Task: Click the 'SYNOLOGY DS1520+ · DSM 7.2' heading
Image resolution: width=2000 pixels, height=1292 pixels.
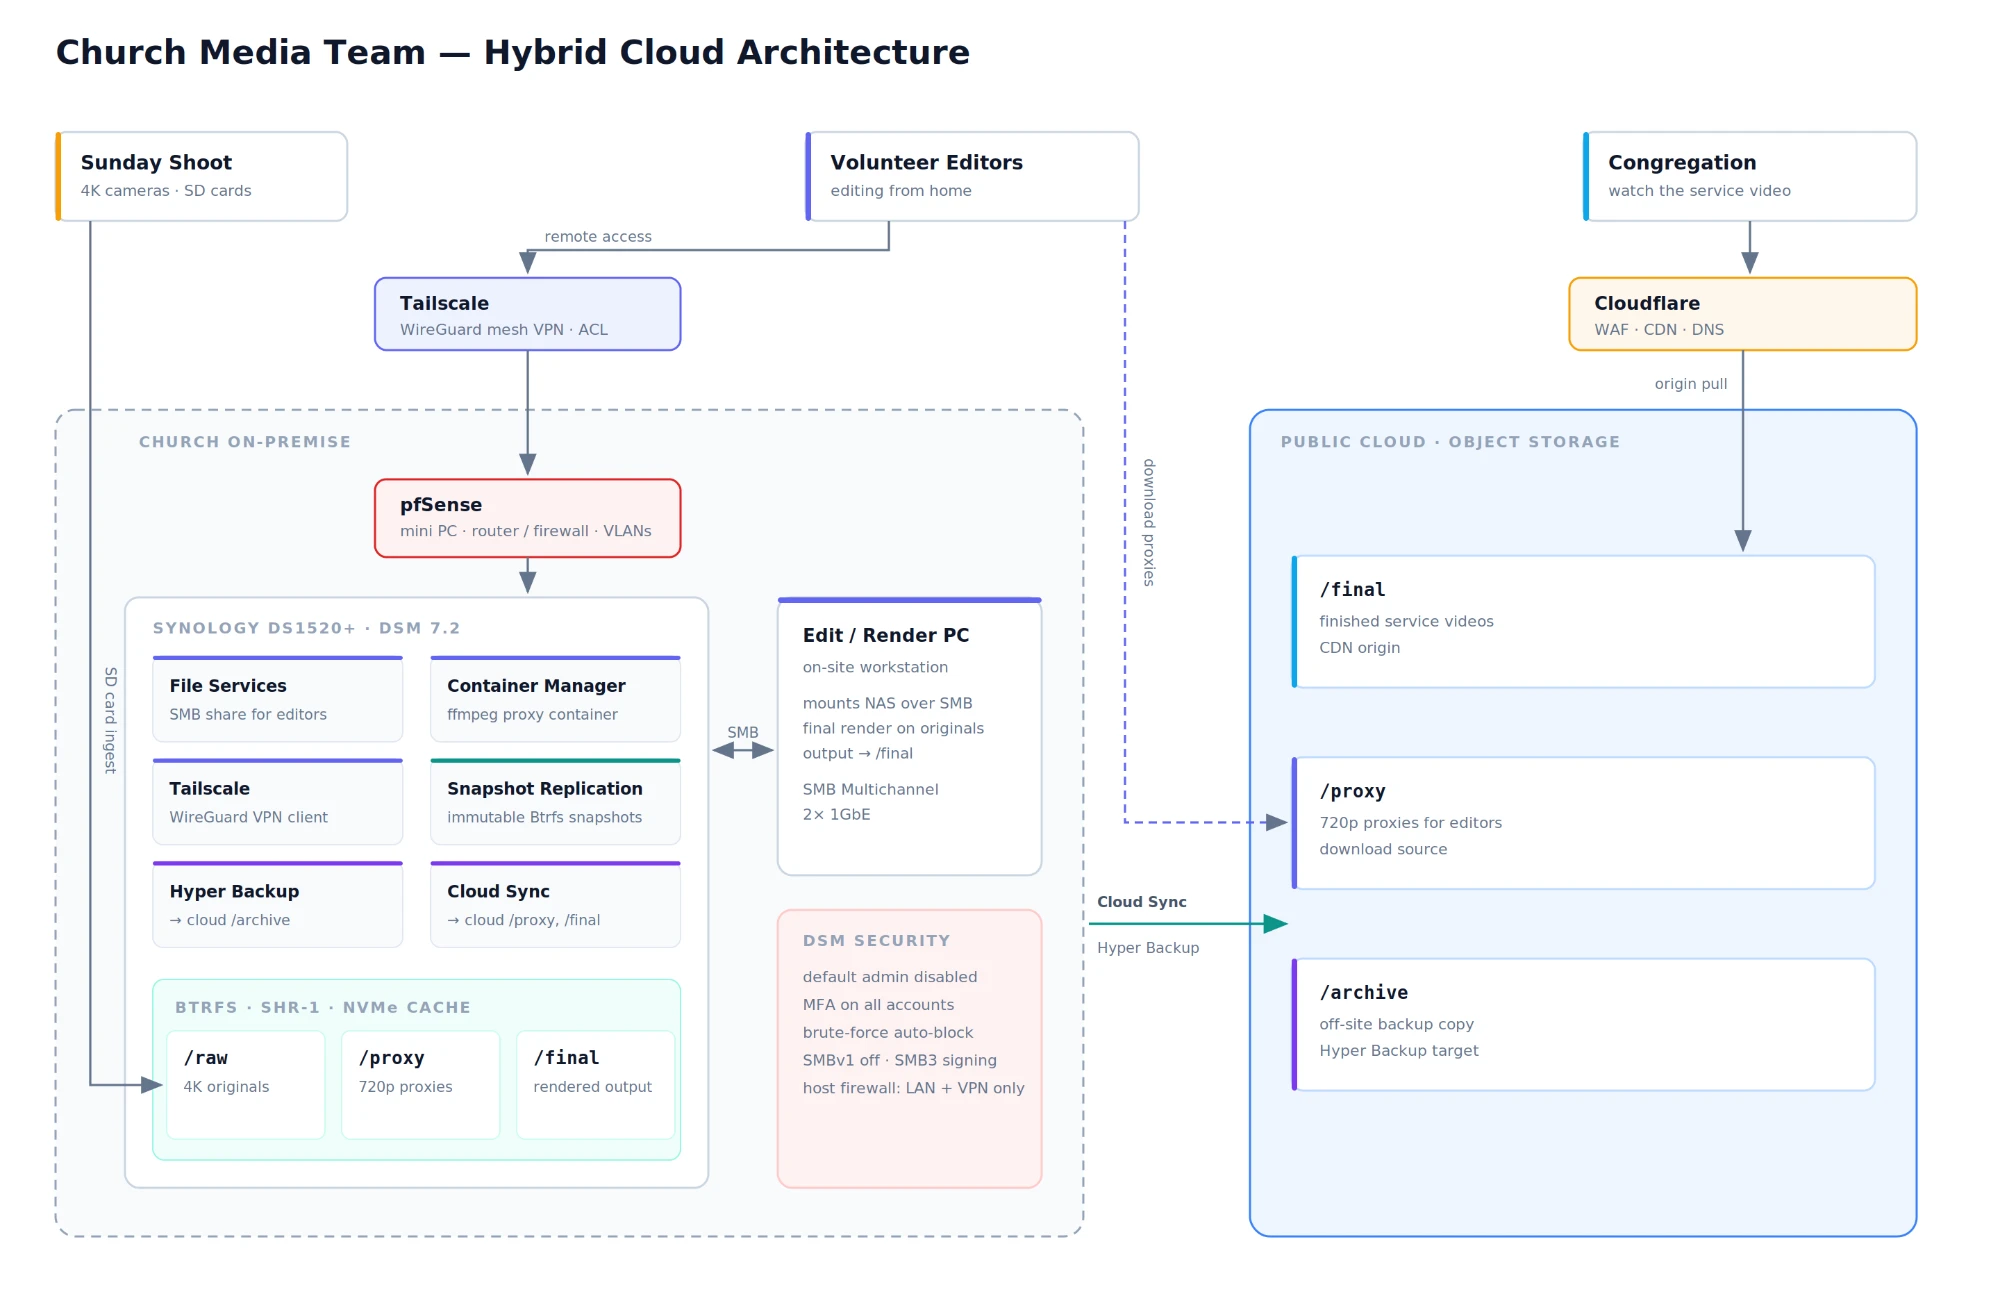Action: pyautogui.click(x=306, y=628)
